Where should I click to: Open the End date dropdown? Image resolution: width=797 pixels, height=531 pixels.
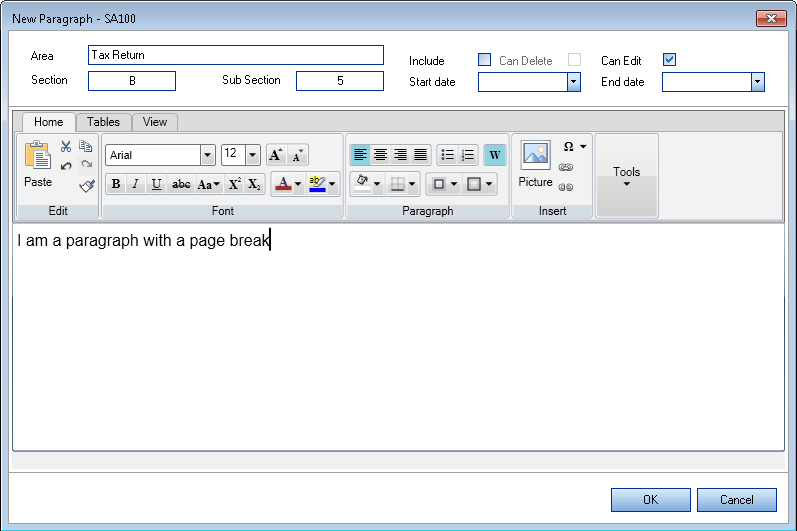757,82
